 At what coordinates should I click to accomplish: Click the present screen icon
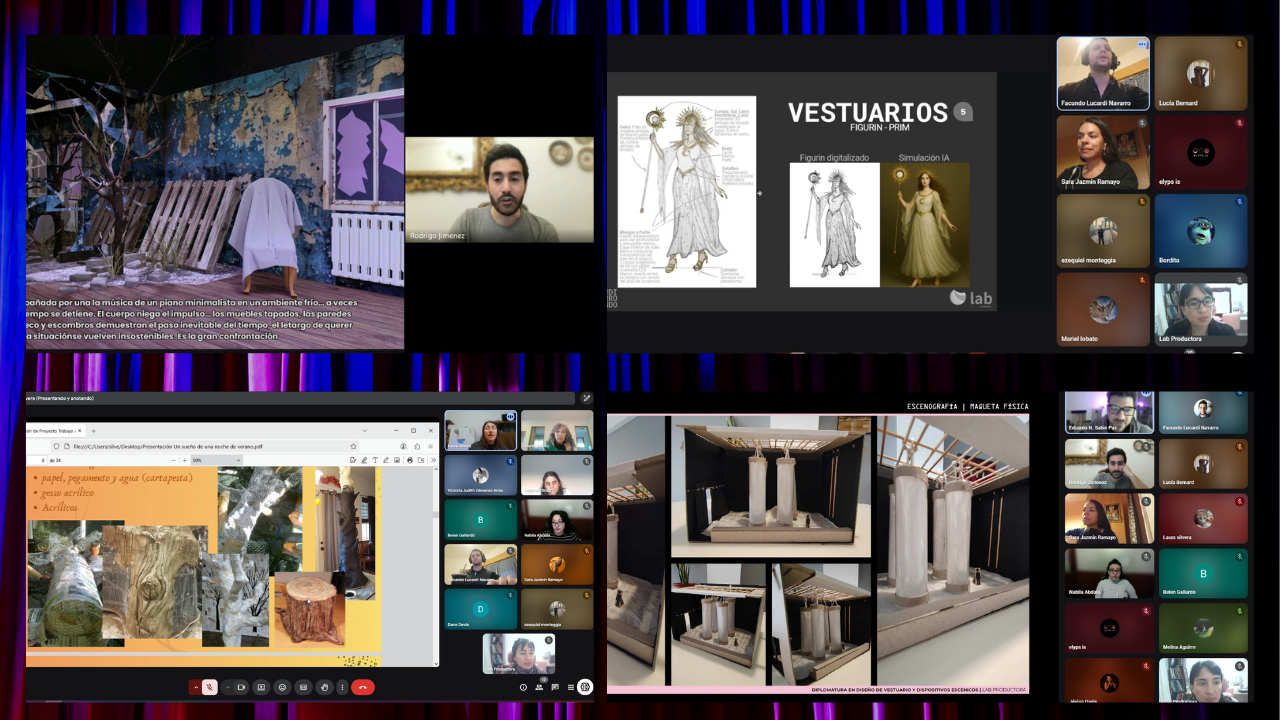coord(261,687)
